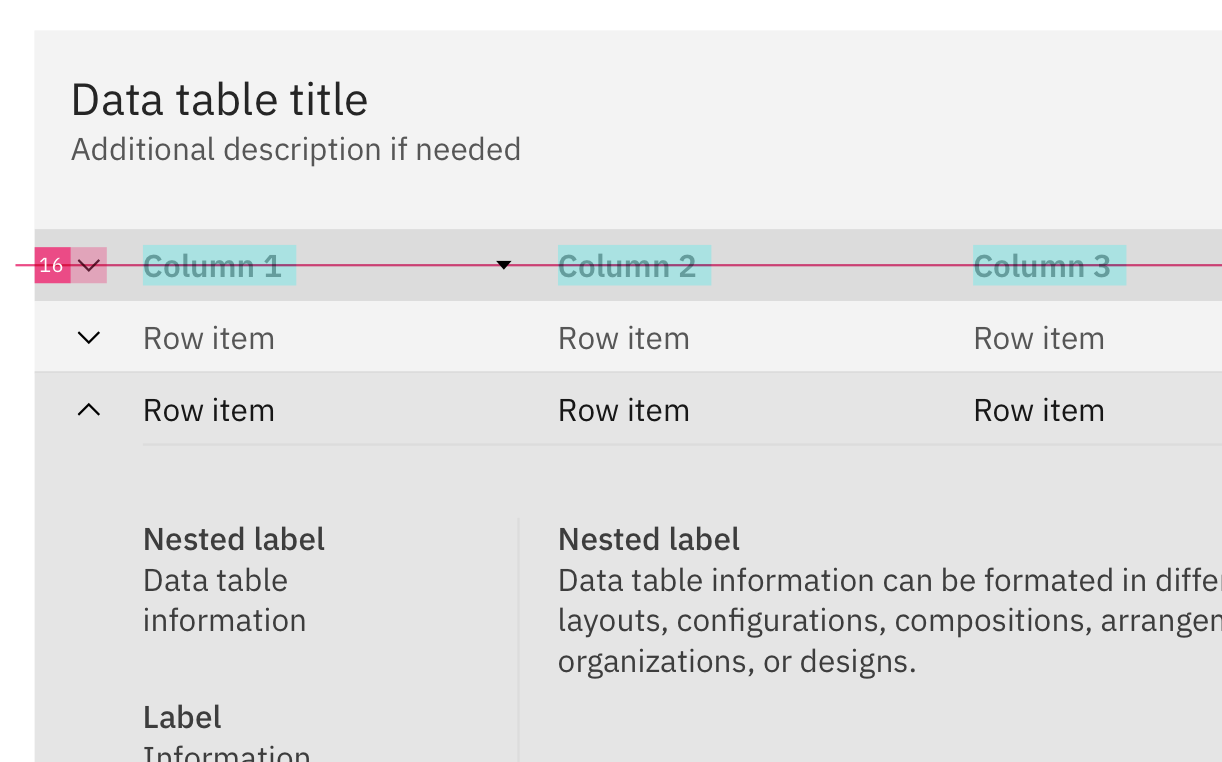The image size is (1222, 762).
Task: Click the downward caret beside Column 1 header
Action: click(503, 265)
